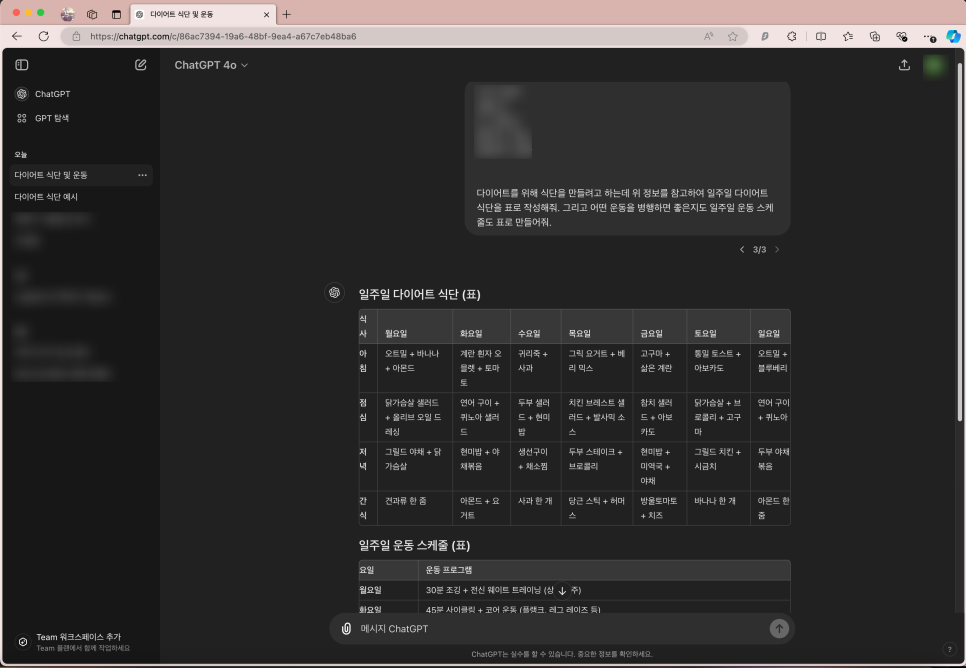
Task: Open the collections icon
Action: tap(875, 36)
